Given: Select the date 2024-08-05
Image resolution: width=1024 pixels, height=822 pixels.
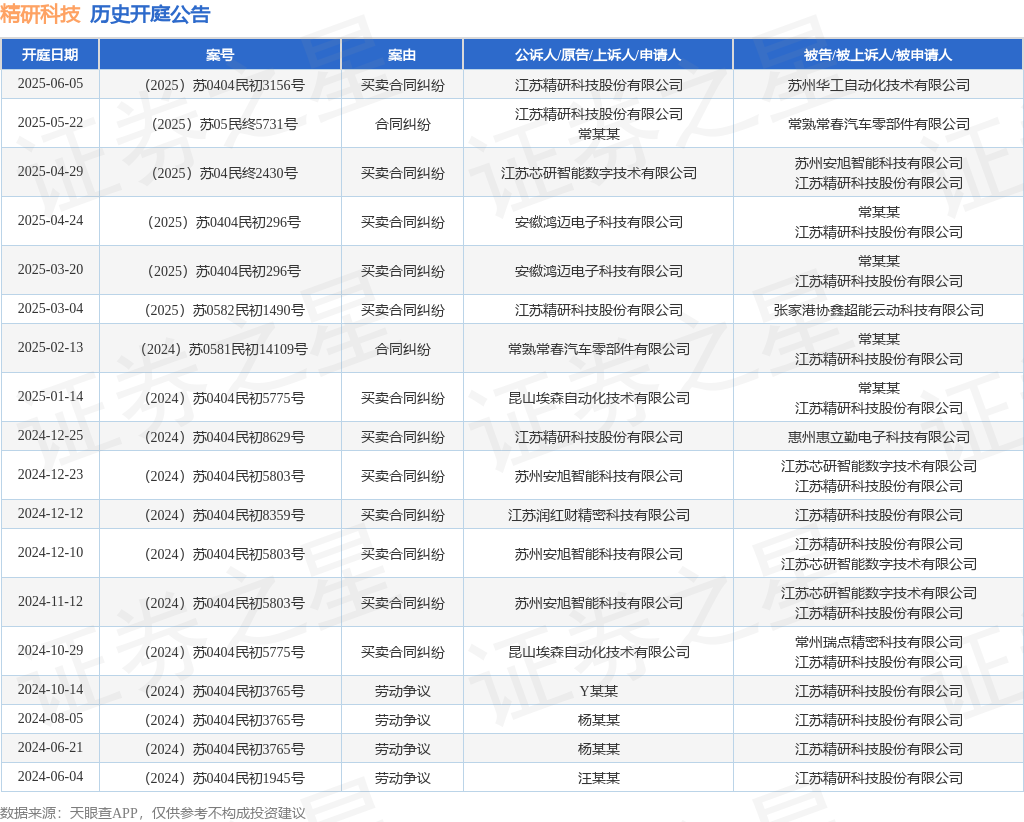Looking at the screenshot, I should pyautogui.click(x=50, y=719).
